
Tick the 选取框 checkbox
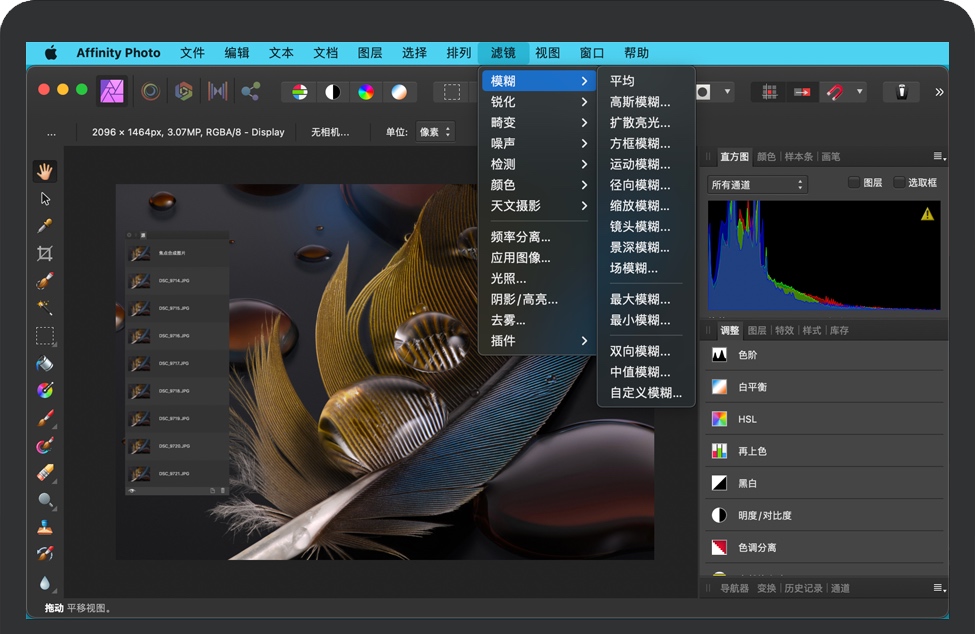coord(899,183)
